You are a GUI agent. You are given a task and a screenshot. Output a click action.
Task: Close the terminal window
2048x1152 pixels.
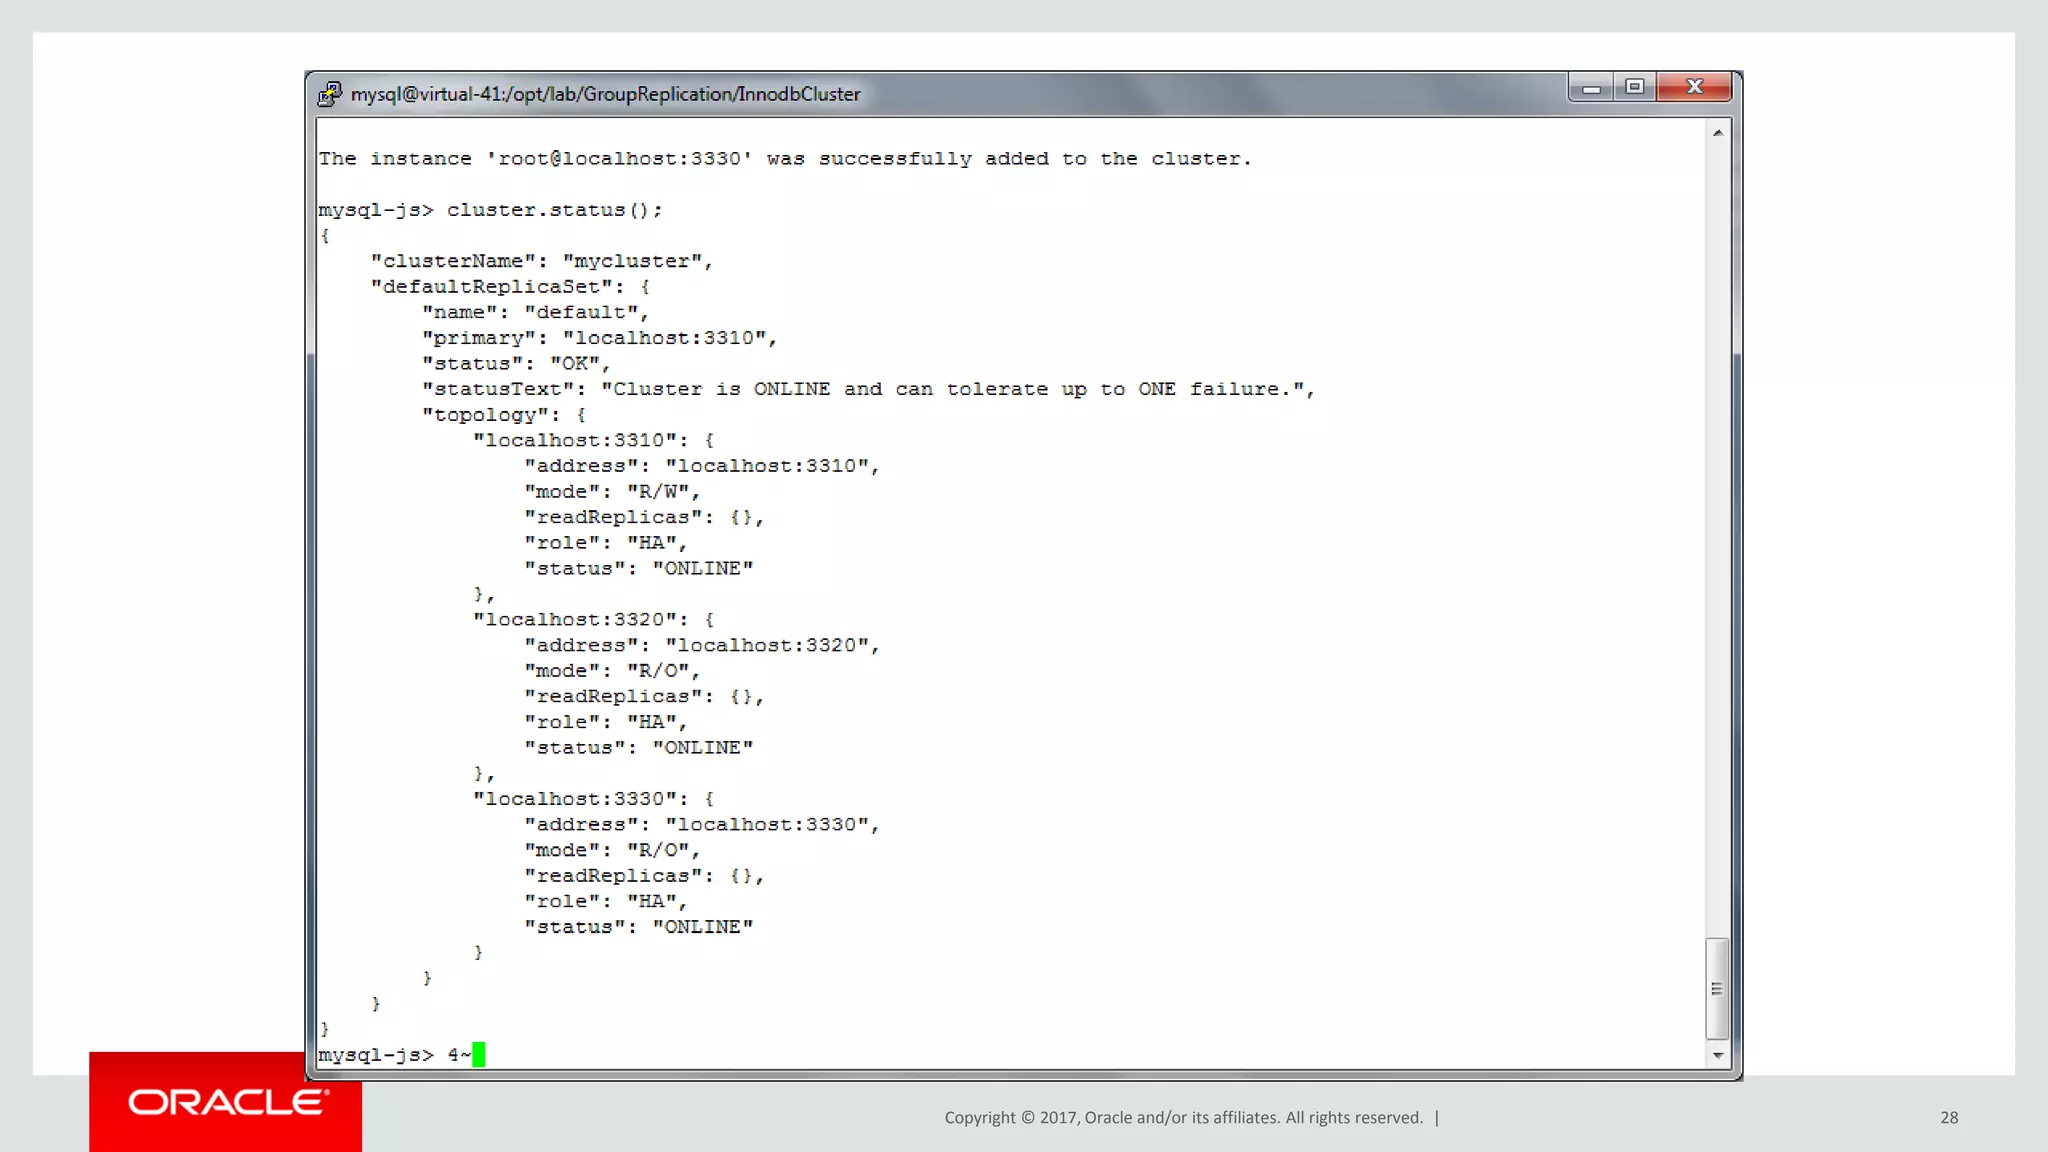click(1694, 88)
